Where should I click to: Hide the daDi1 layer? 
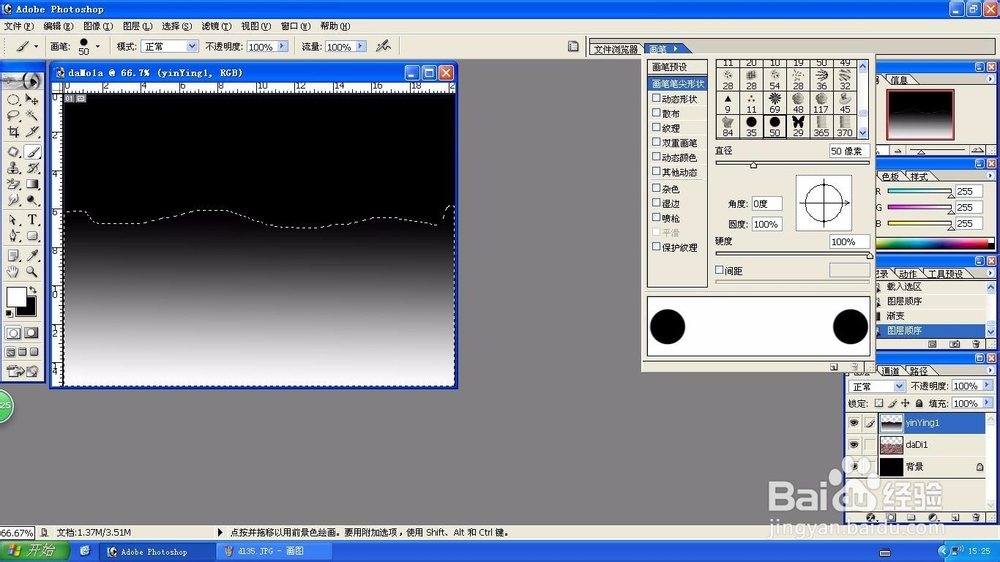pos(854,444)
